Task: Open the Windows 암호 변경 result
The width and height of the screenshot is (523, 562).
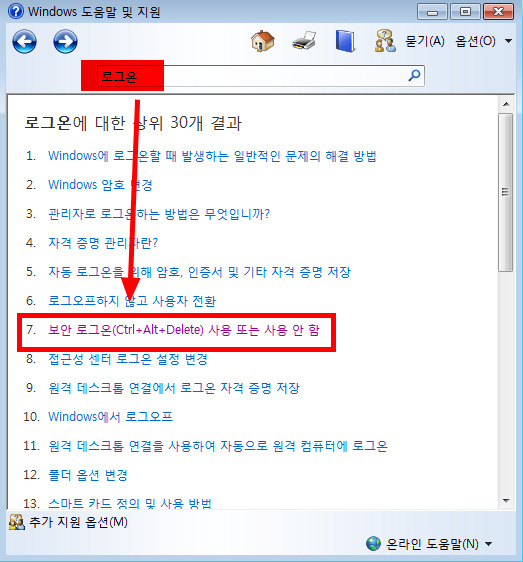Action: pyautogui.click(x=100, y=185)
